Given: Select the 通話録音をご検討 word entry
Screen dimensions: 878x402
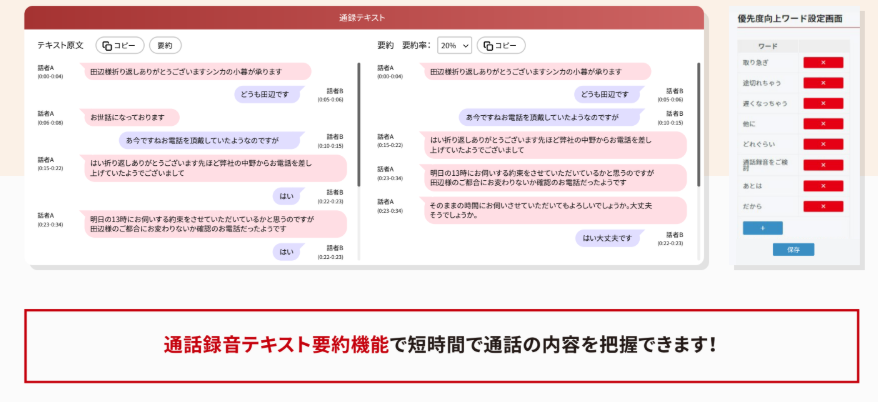Looking at the screenshot, I should pyautogui.click(x=766, y=164).
